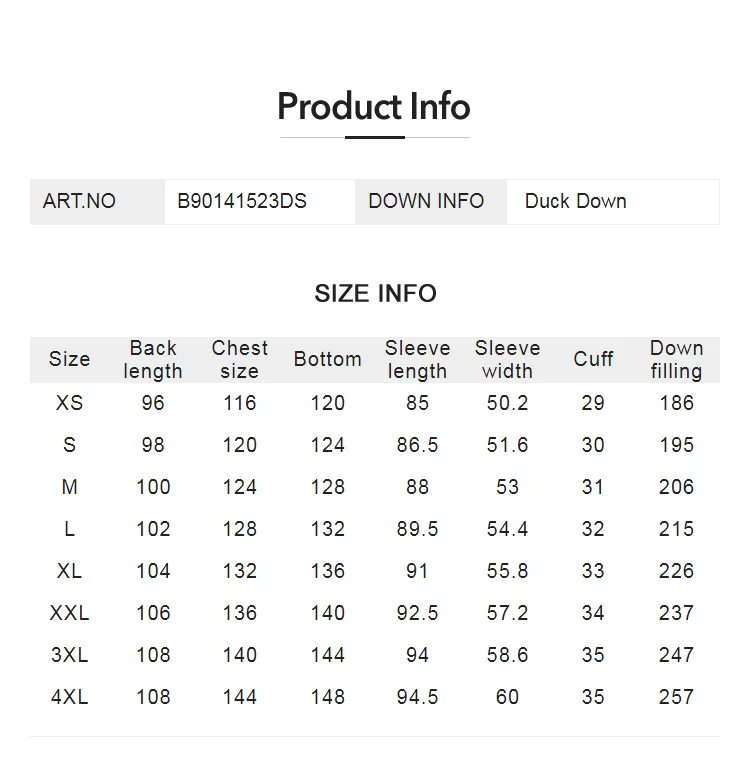Click the Back length column header
This screenshot has height=757, width=750.
[x=153, y=360]
